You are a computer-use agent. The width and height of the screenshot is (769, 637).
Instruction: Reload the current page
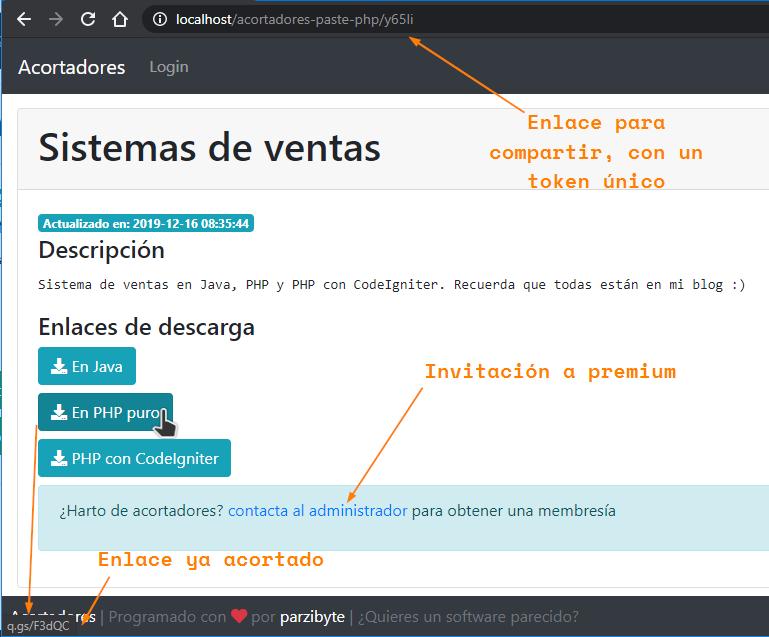pos(88,19)
